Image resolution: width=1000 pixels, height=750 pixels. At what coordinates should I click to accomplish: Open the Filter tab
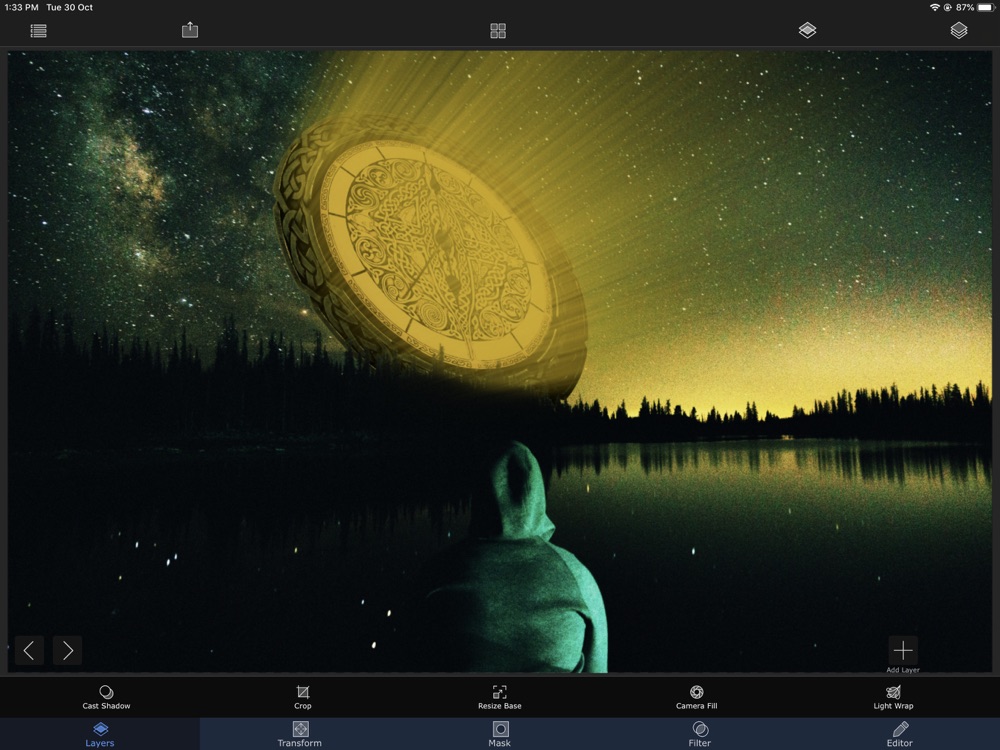[700, 734]
